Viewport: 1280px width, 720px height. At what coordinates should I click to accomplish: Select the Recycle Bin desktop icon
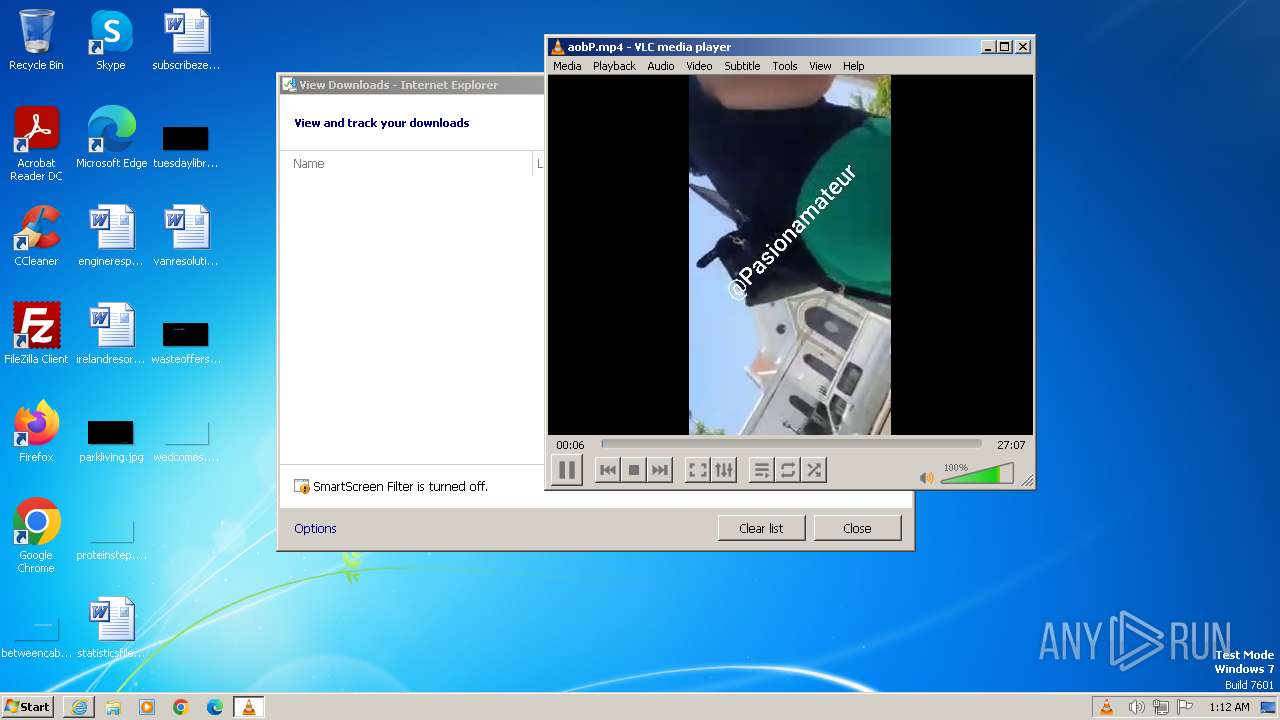click(36, 41)
